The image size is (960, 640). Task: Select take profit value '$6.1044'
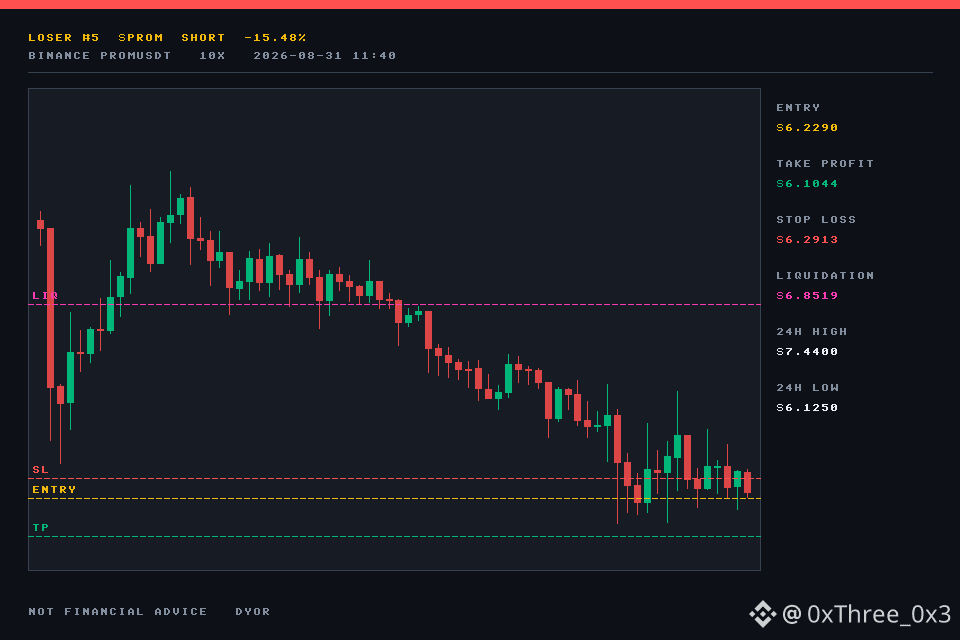point(807,184)
